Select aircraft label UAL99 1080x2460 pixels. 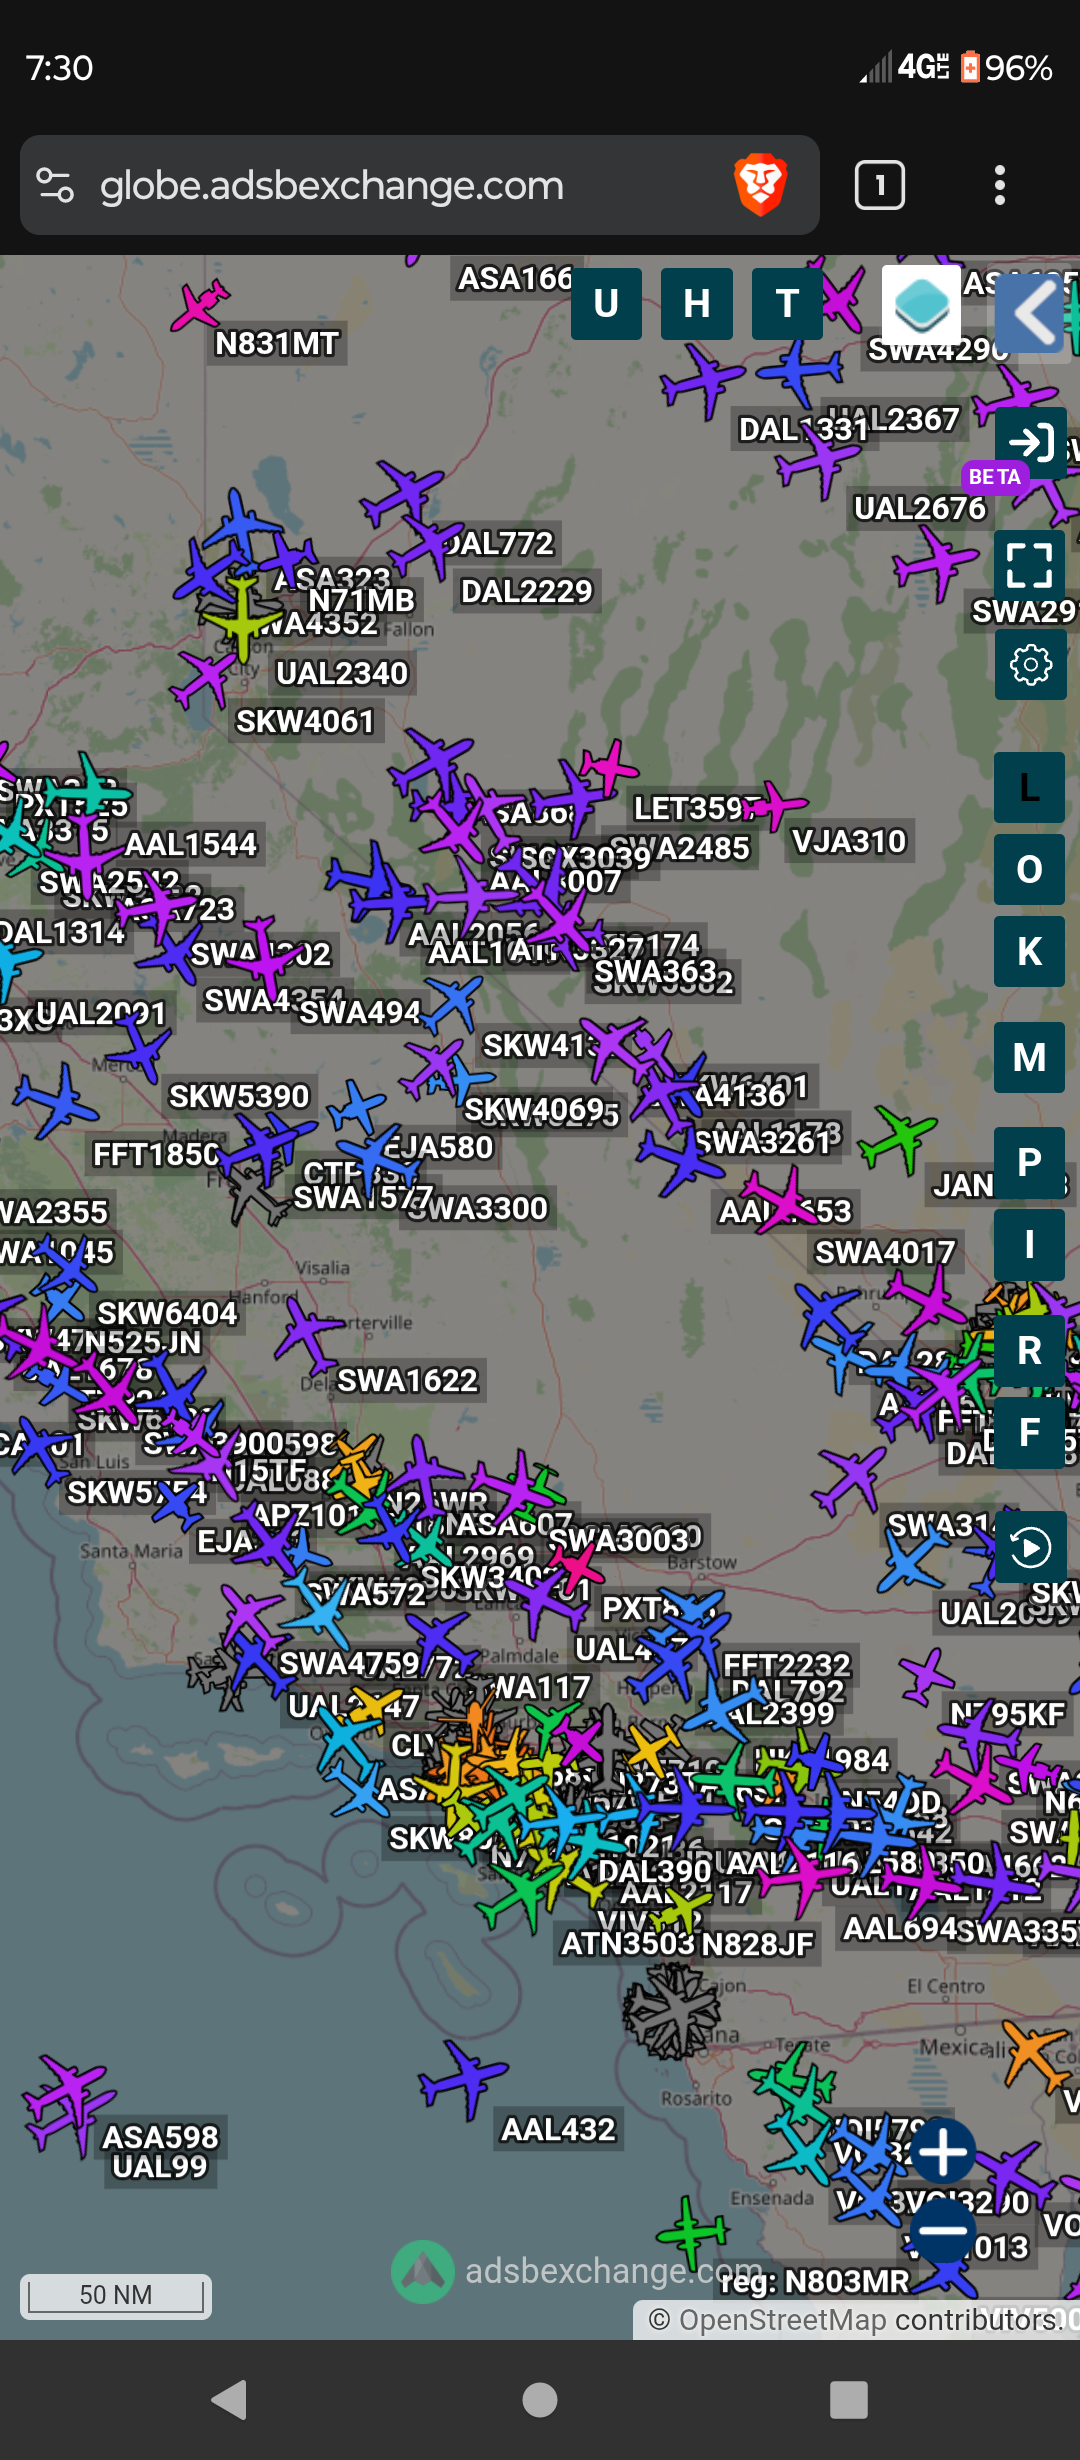pyautogui.click(x=160, y=2167)
